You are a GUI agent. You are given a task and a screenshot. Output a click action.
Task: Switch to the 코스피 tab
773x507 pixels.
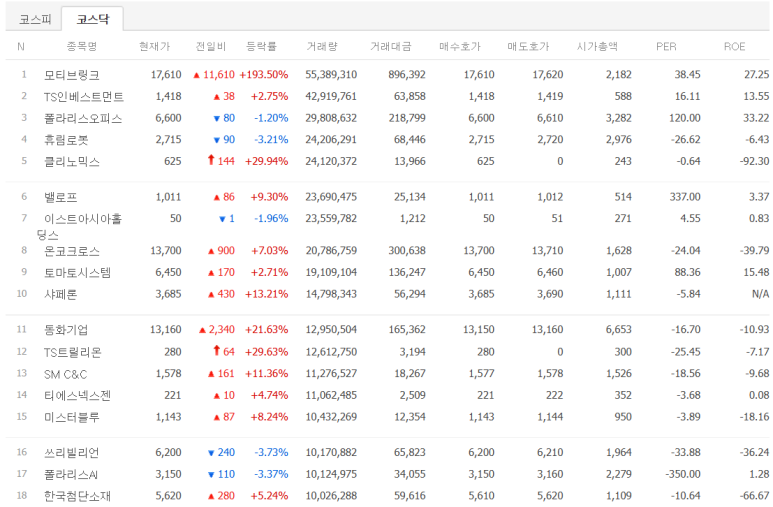35,19
